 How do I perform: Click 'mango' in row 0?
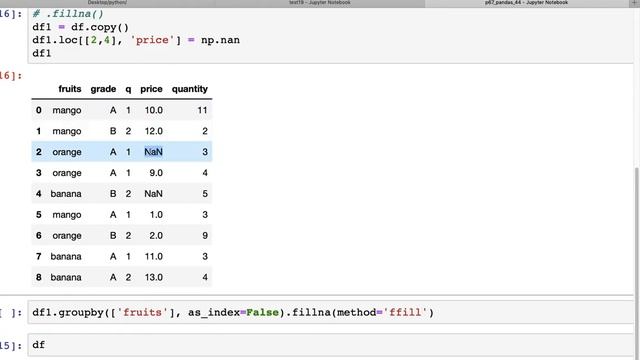(67, 111)
